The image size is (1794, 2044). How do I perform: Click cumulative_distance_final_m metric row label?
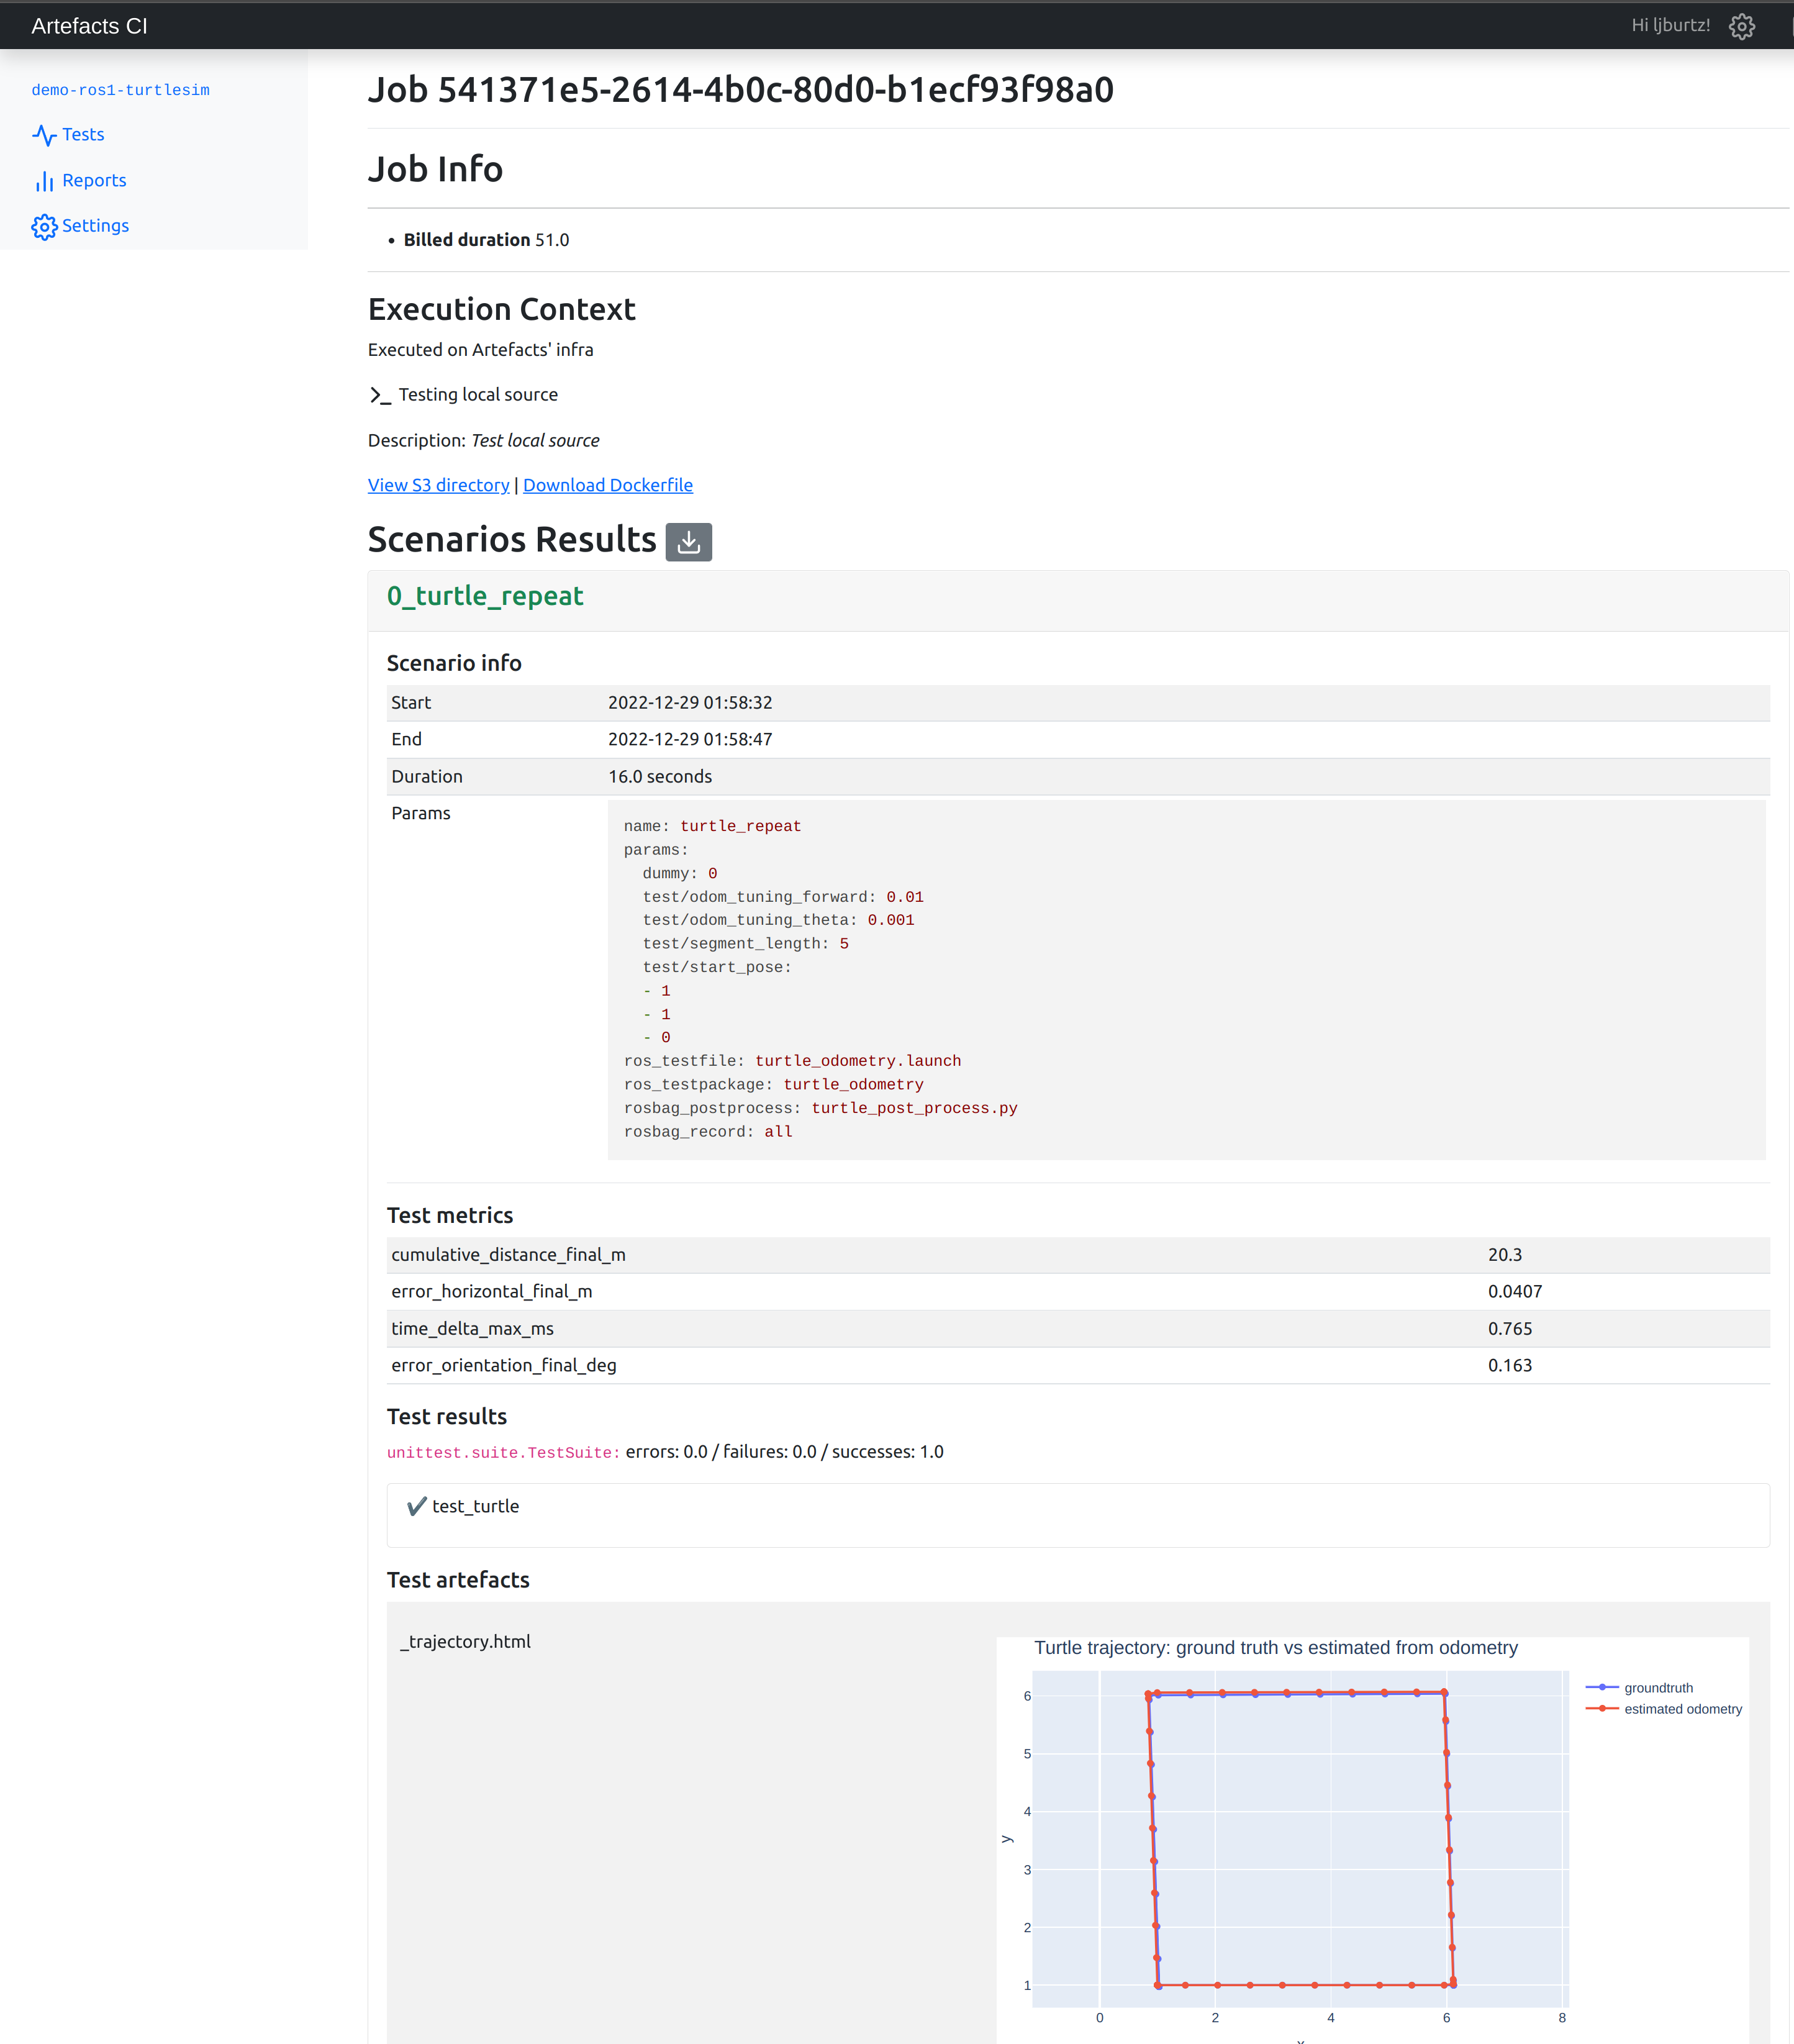pos(508,1255)
